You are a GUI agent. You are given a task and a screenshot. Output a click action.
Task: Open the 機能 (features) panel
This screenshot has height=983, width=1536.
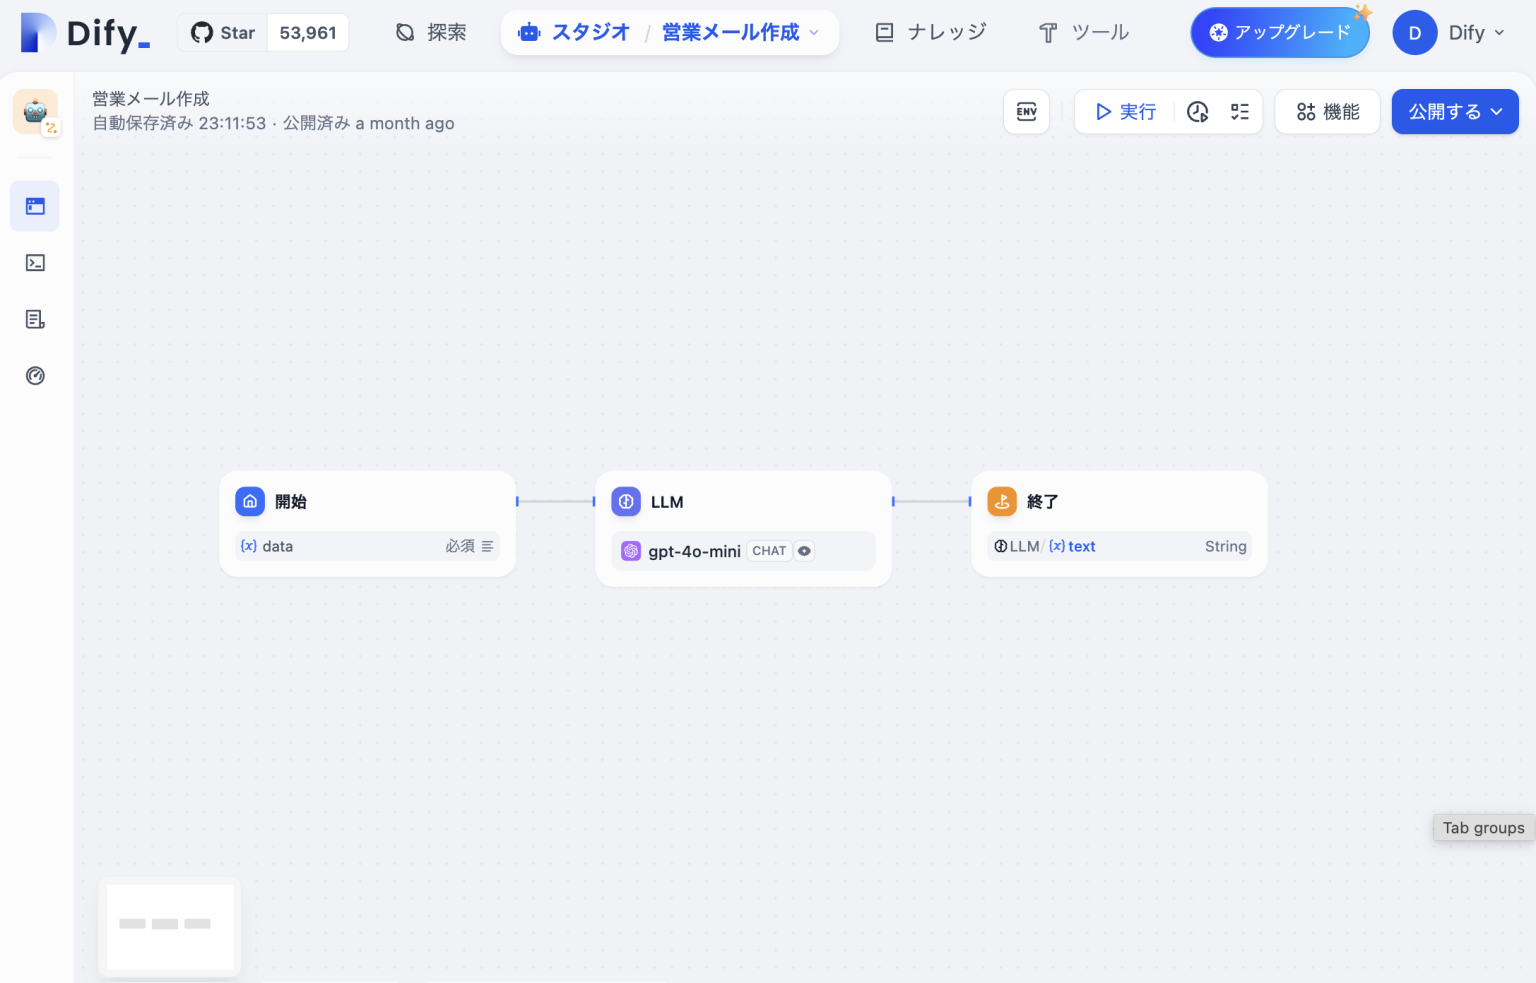click(1327, 111)
